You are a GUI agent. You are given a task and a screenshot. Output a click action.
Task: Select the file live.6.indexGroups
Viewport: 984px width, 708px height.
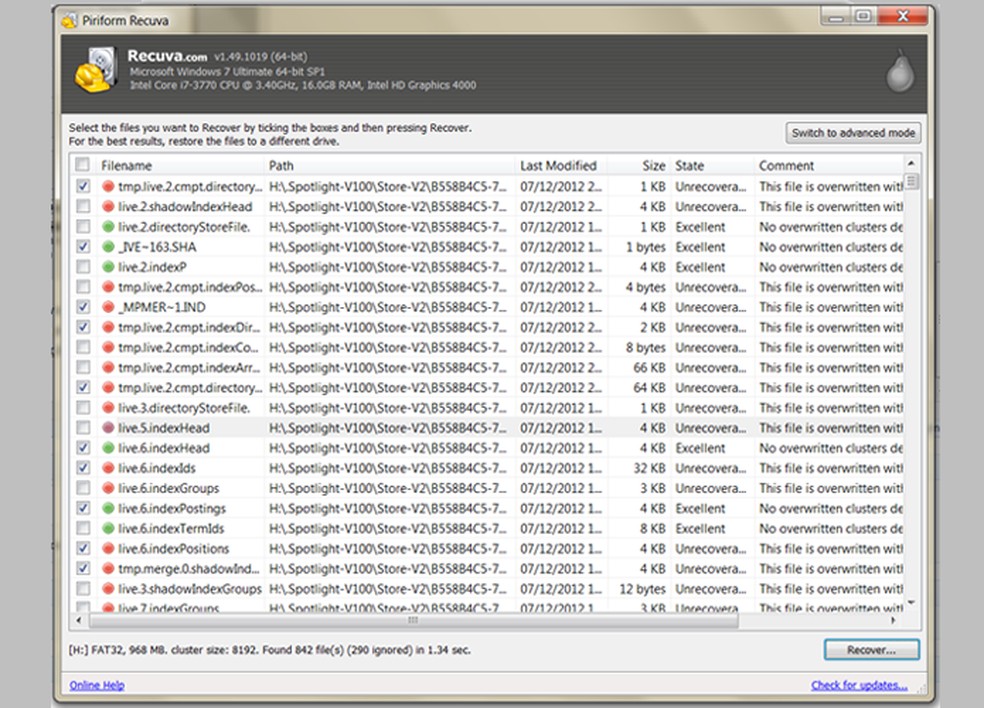169,488
